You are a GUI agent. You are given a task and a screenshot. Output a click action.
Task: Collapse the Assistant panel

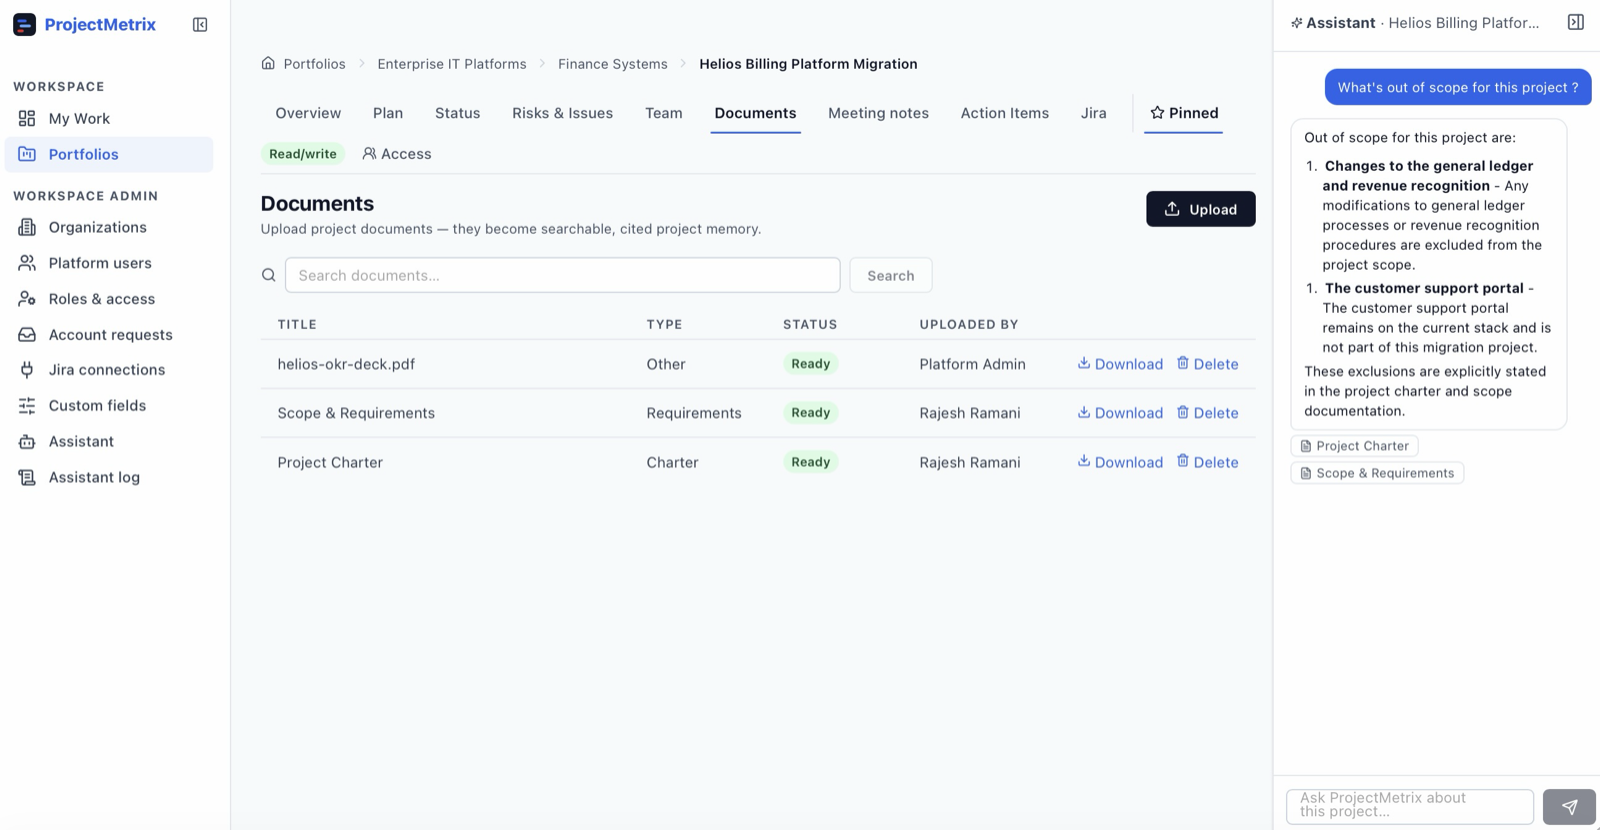tap(1576, 22)
